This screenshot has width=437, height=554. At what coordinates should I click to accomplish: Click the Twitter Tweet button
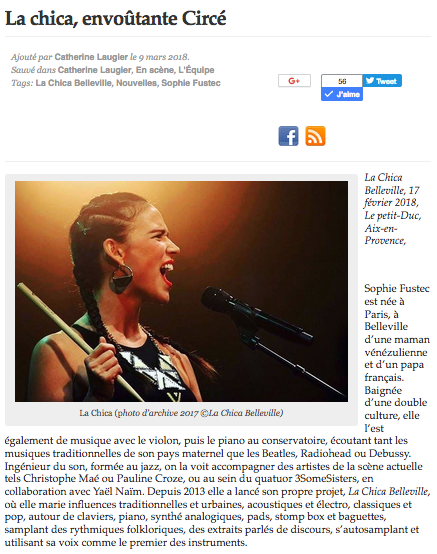coord(382,81)
